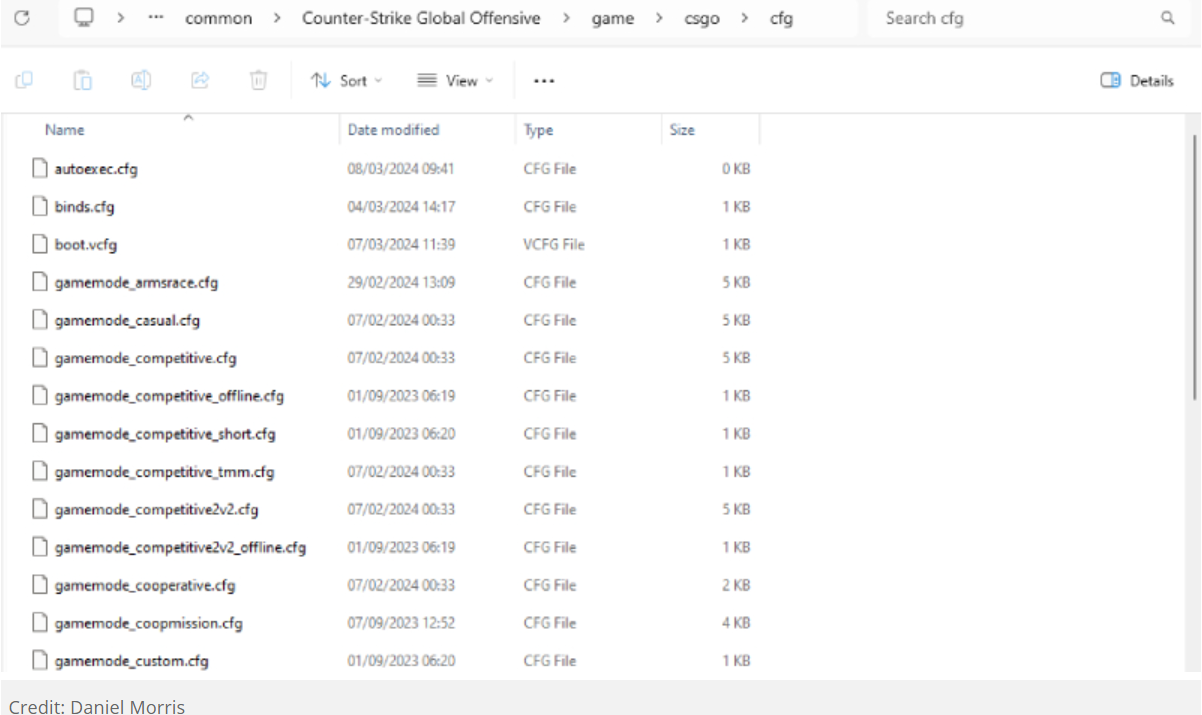Select gamemode_competitive_tmm.cfg file name
Screen dimensions: 1202x715
[164, 472]
